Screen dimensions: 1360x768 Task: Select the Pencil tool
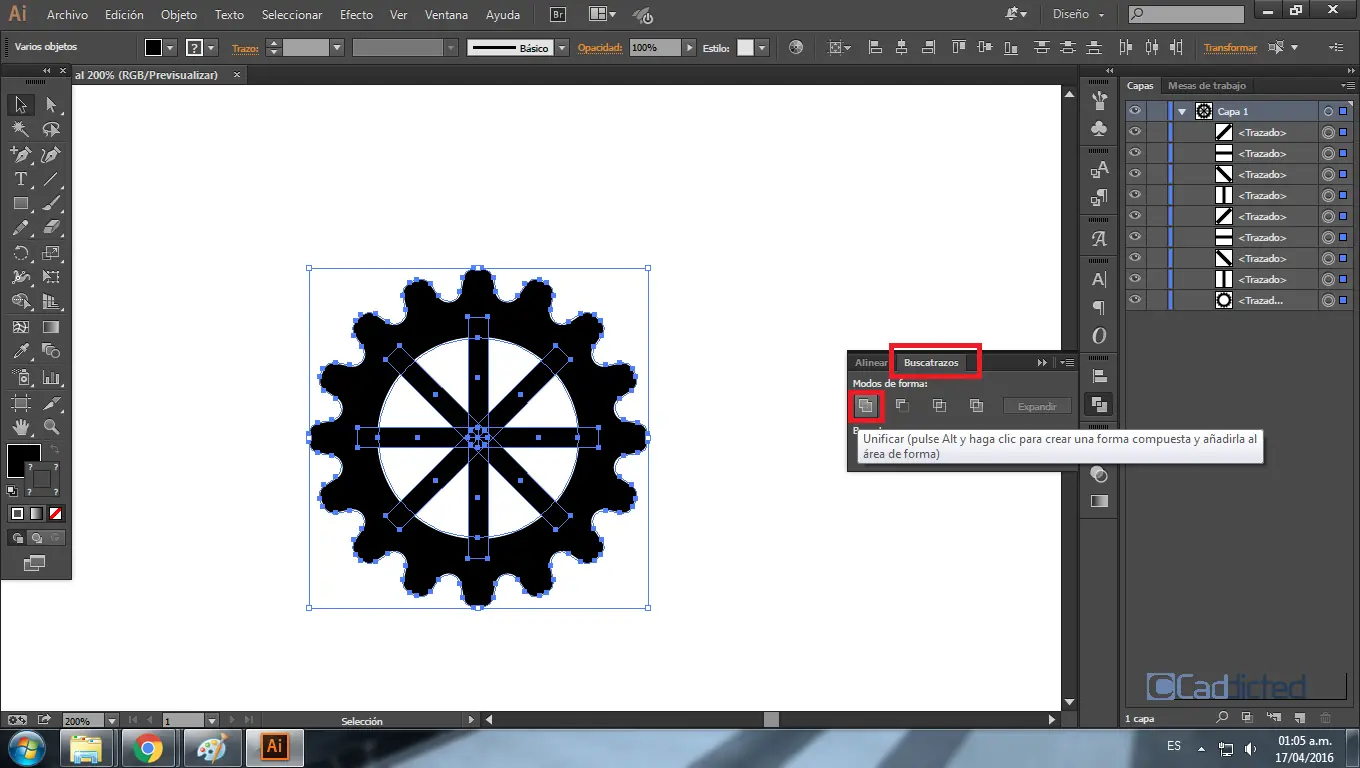coord(20,228)
